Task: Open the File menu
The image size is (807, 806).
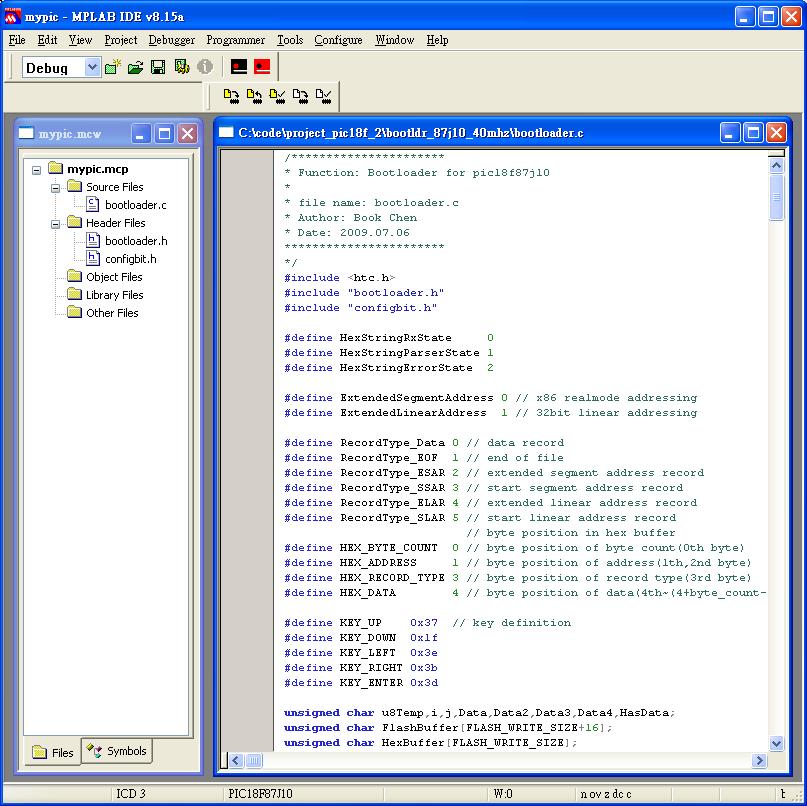Action: 17,40
